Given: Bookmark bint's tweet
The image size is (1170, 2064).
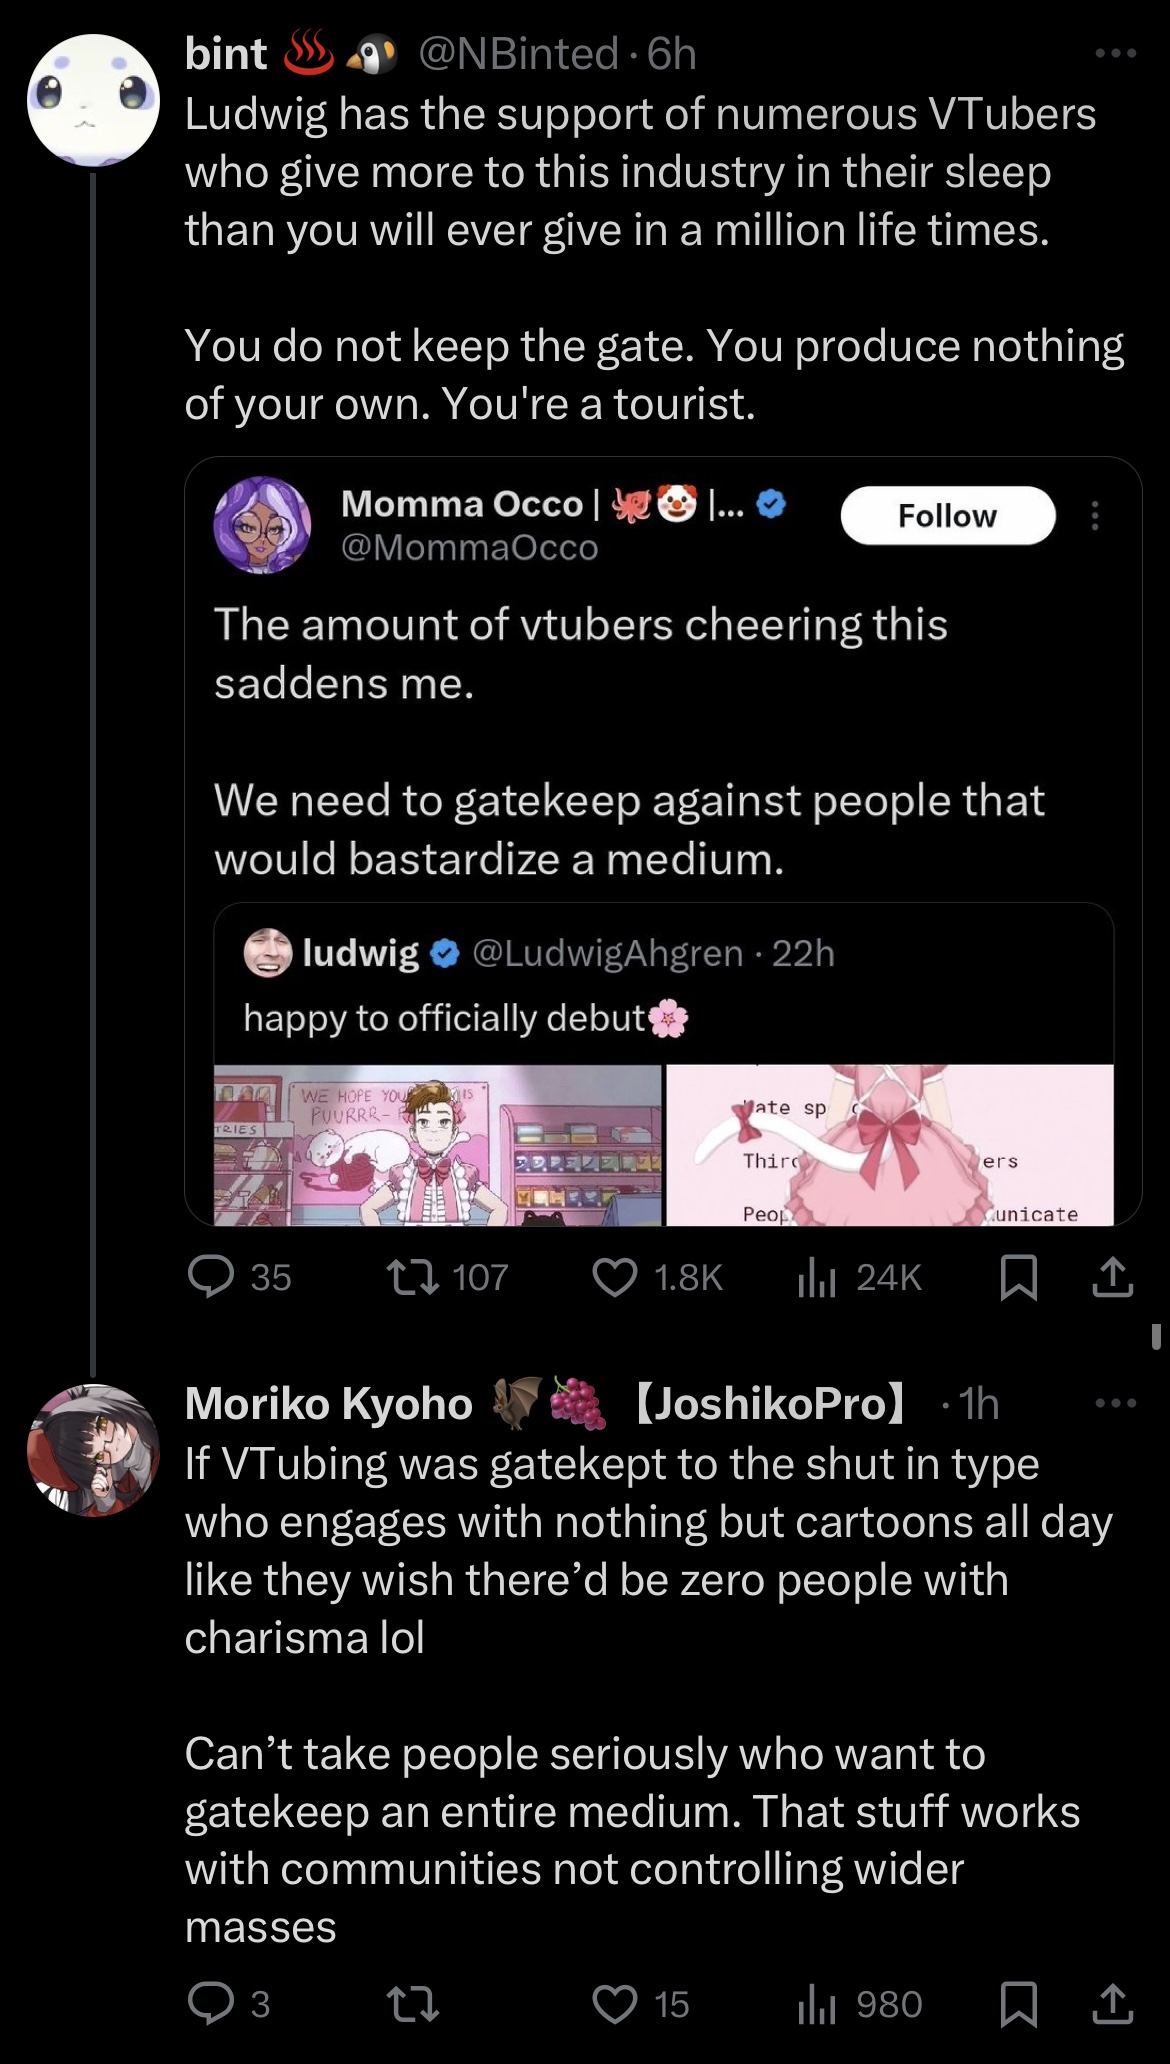Looking at the screenshot, I should (1018, 1277).
